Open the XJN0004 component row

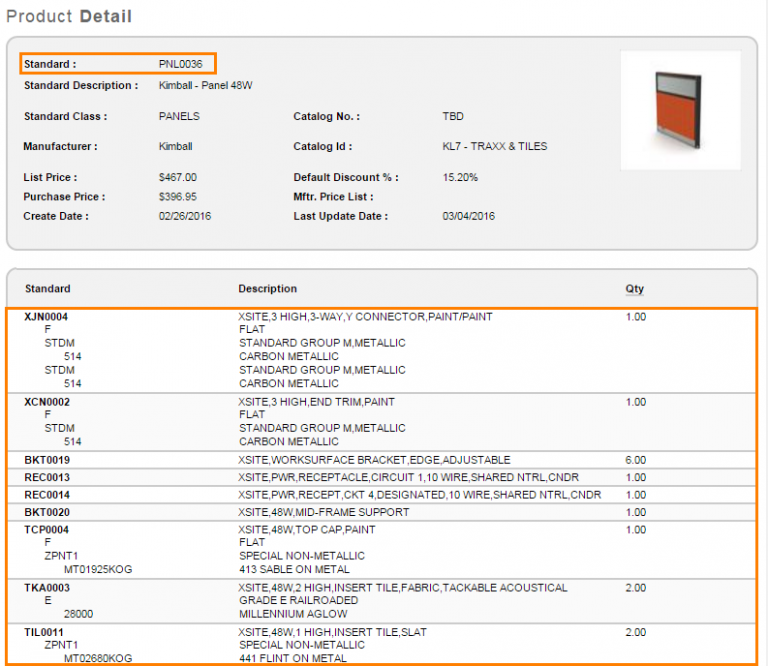47,317
